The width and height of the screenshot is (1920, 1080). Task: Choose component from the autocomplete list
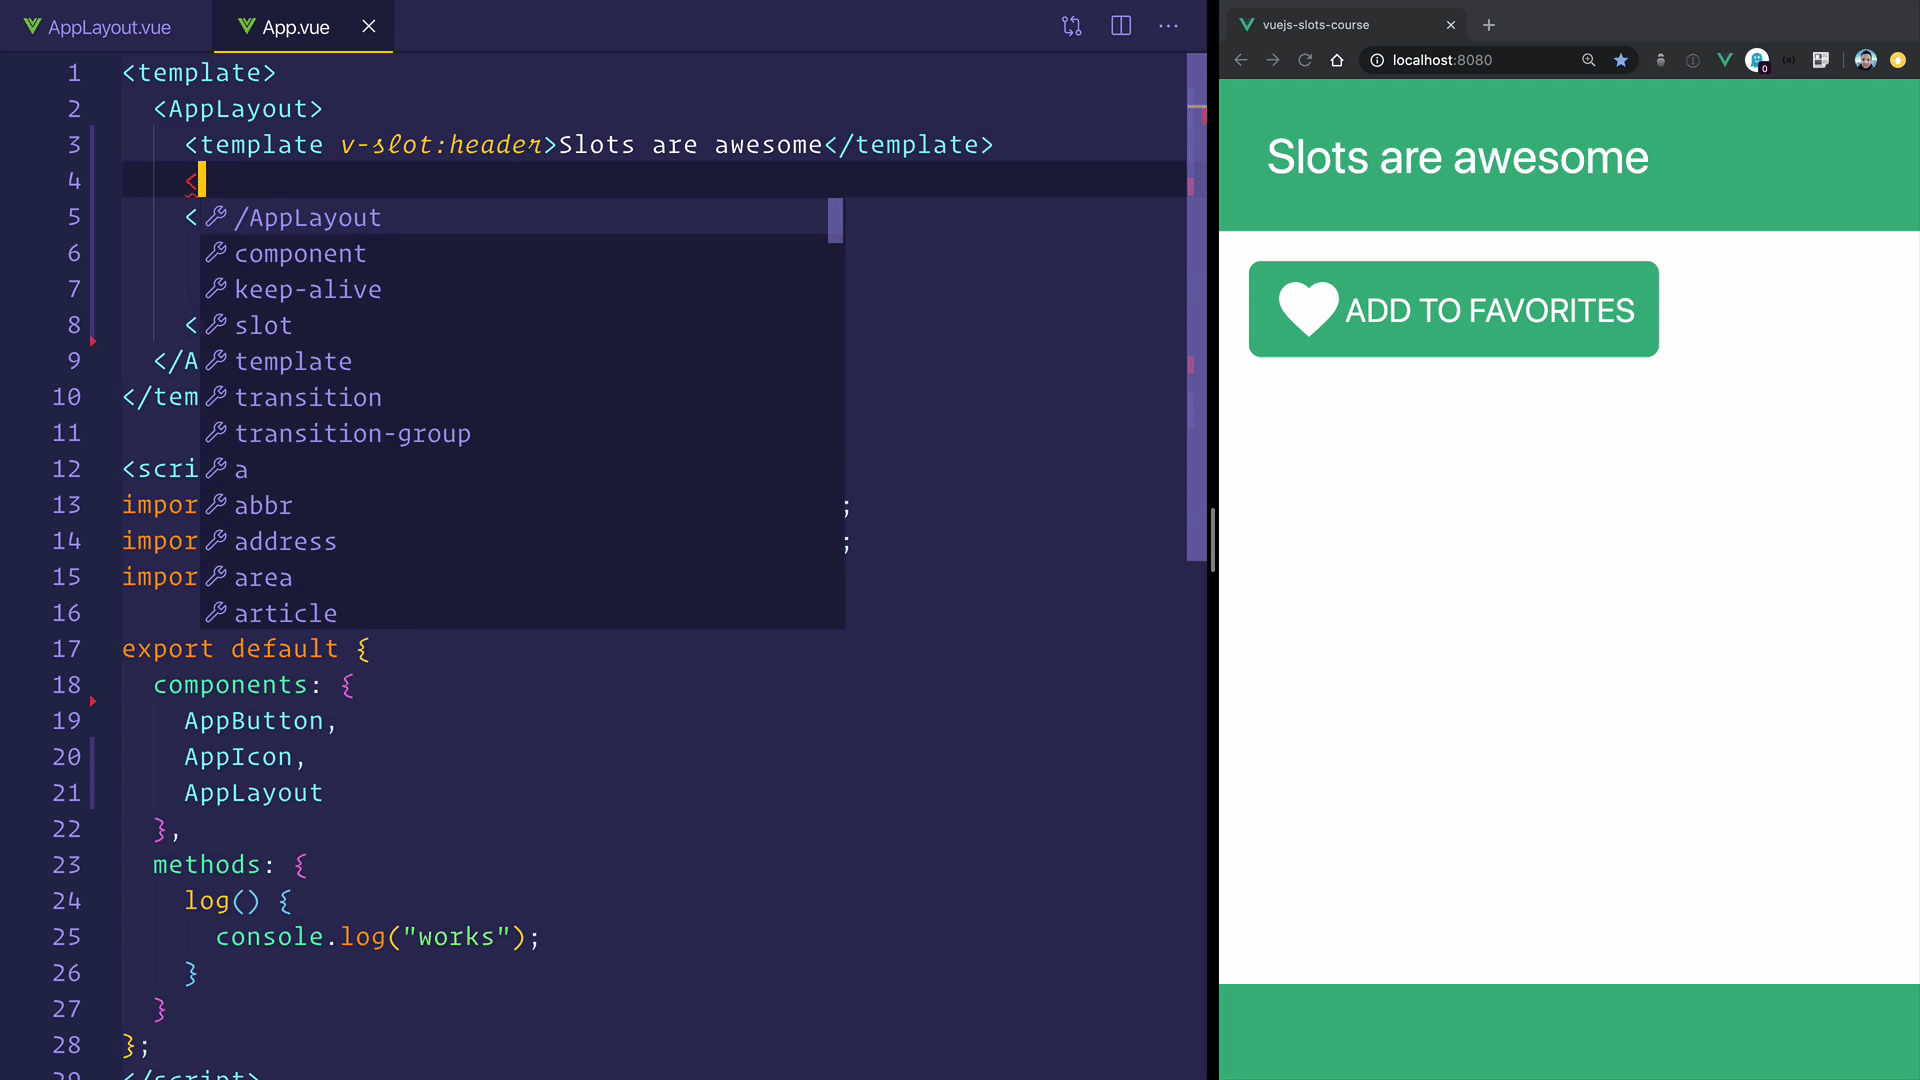[x=514, y=253]
